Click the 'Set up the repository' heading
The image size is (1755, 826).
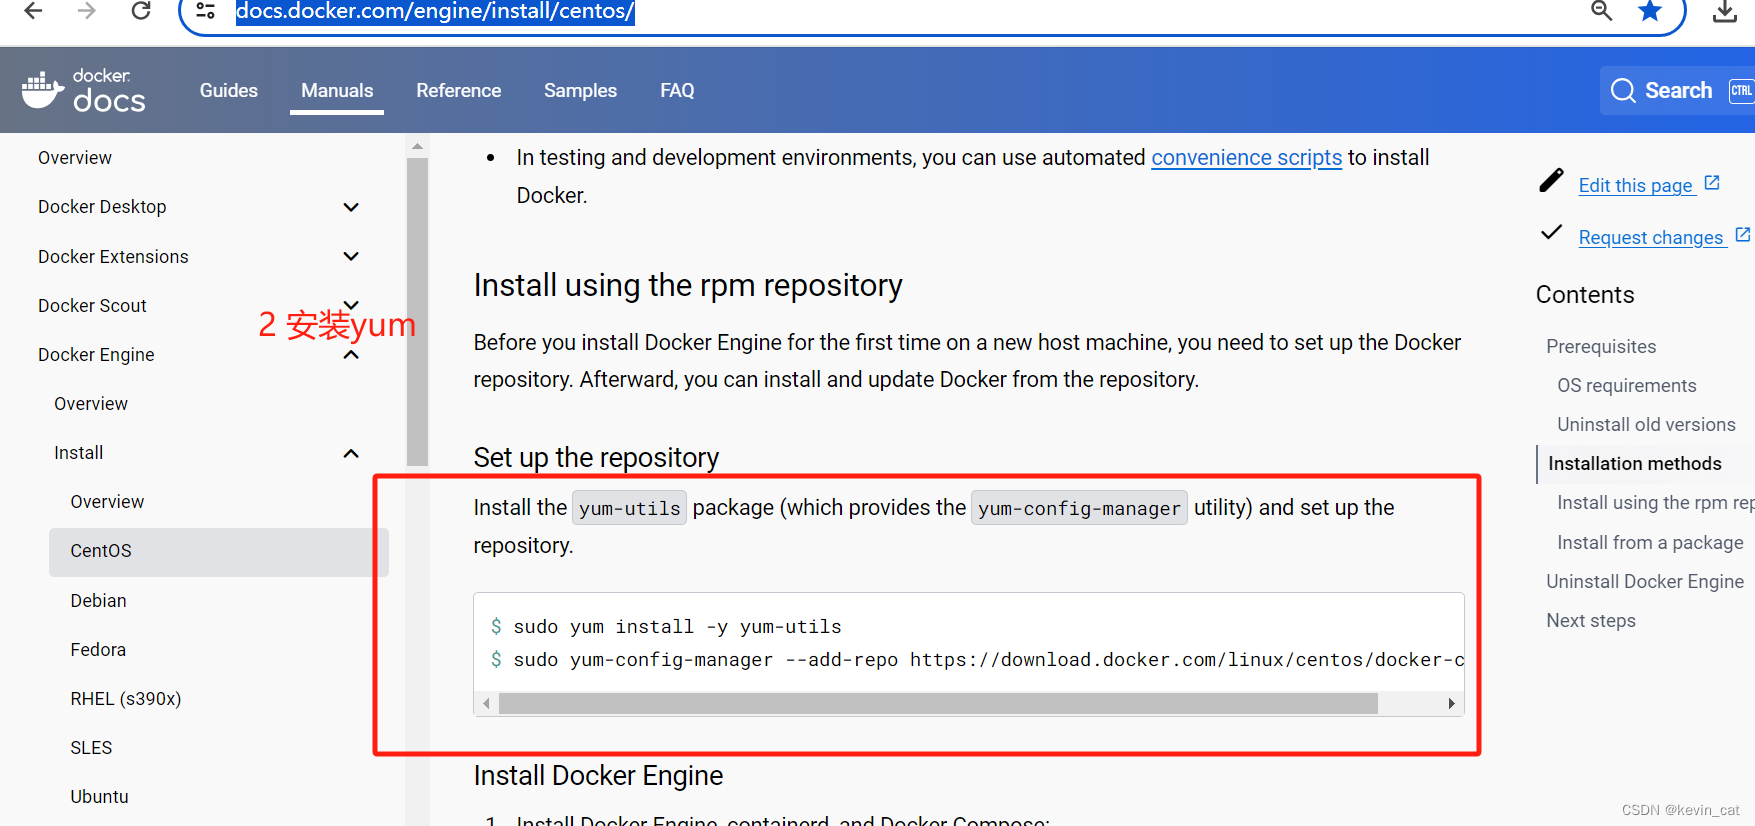pyautogui.click(x=596, y=458)
